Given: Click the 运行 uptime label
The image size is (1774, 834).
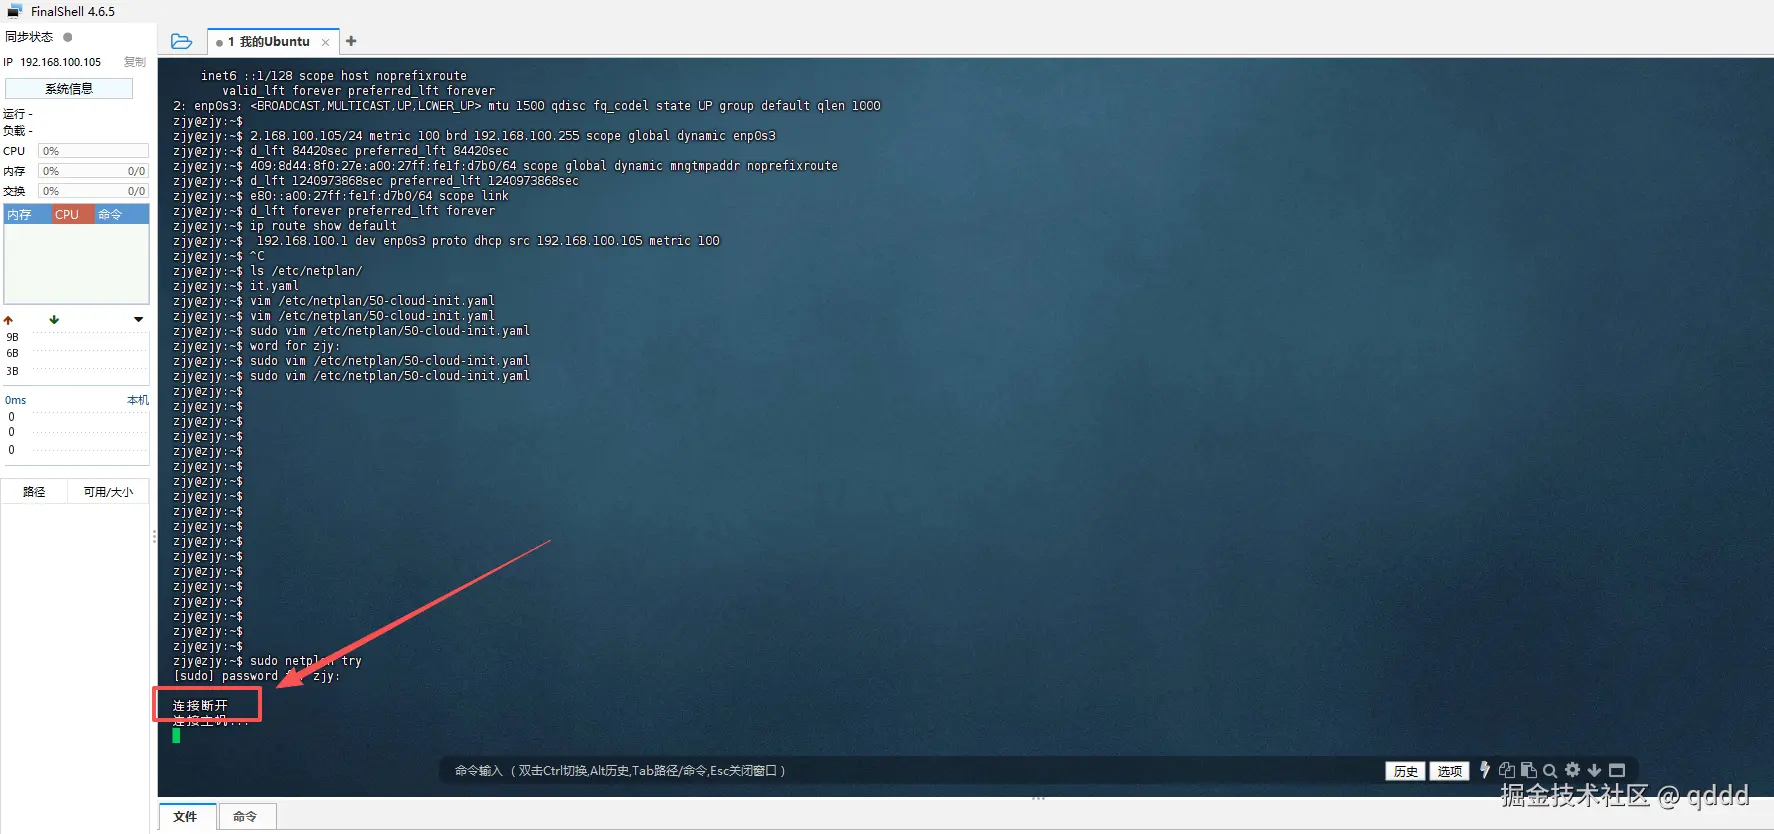Looking at the screenshot, I should [x=18, y=114].
